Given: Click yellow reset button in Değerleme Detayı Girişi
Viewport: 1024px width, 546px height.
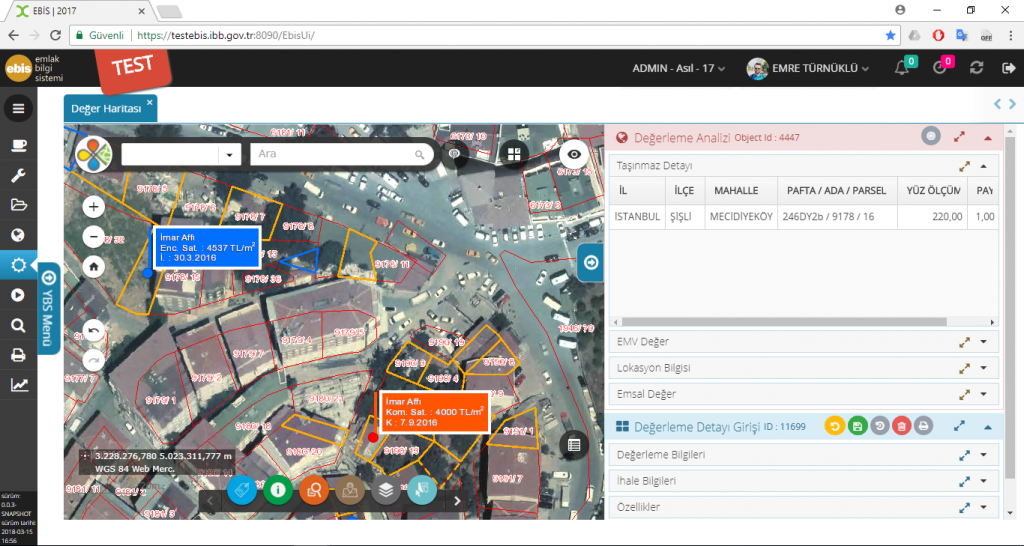Looking at the screenshot, I should click(835, 426).
